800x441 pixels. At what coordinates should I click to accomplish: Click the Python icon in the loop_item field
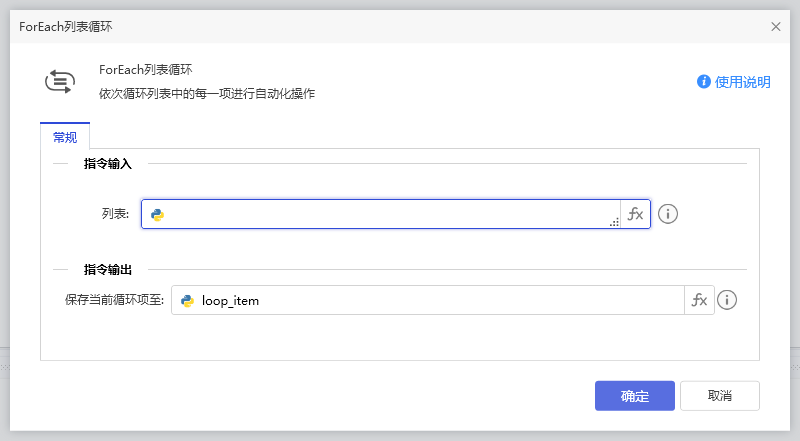point(187,300)
